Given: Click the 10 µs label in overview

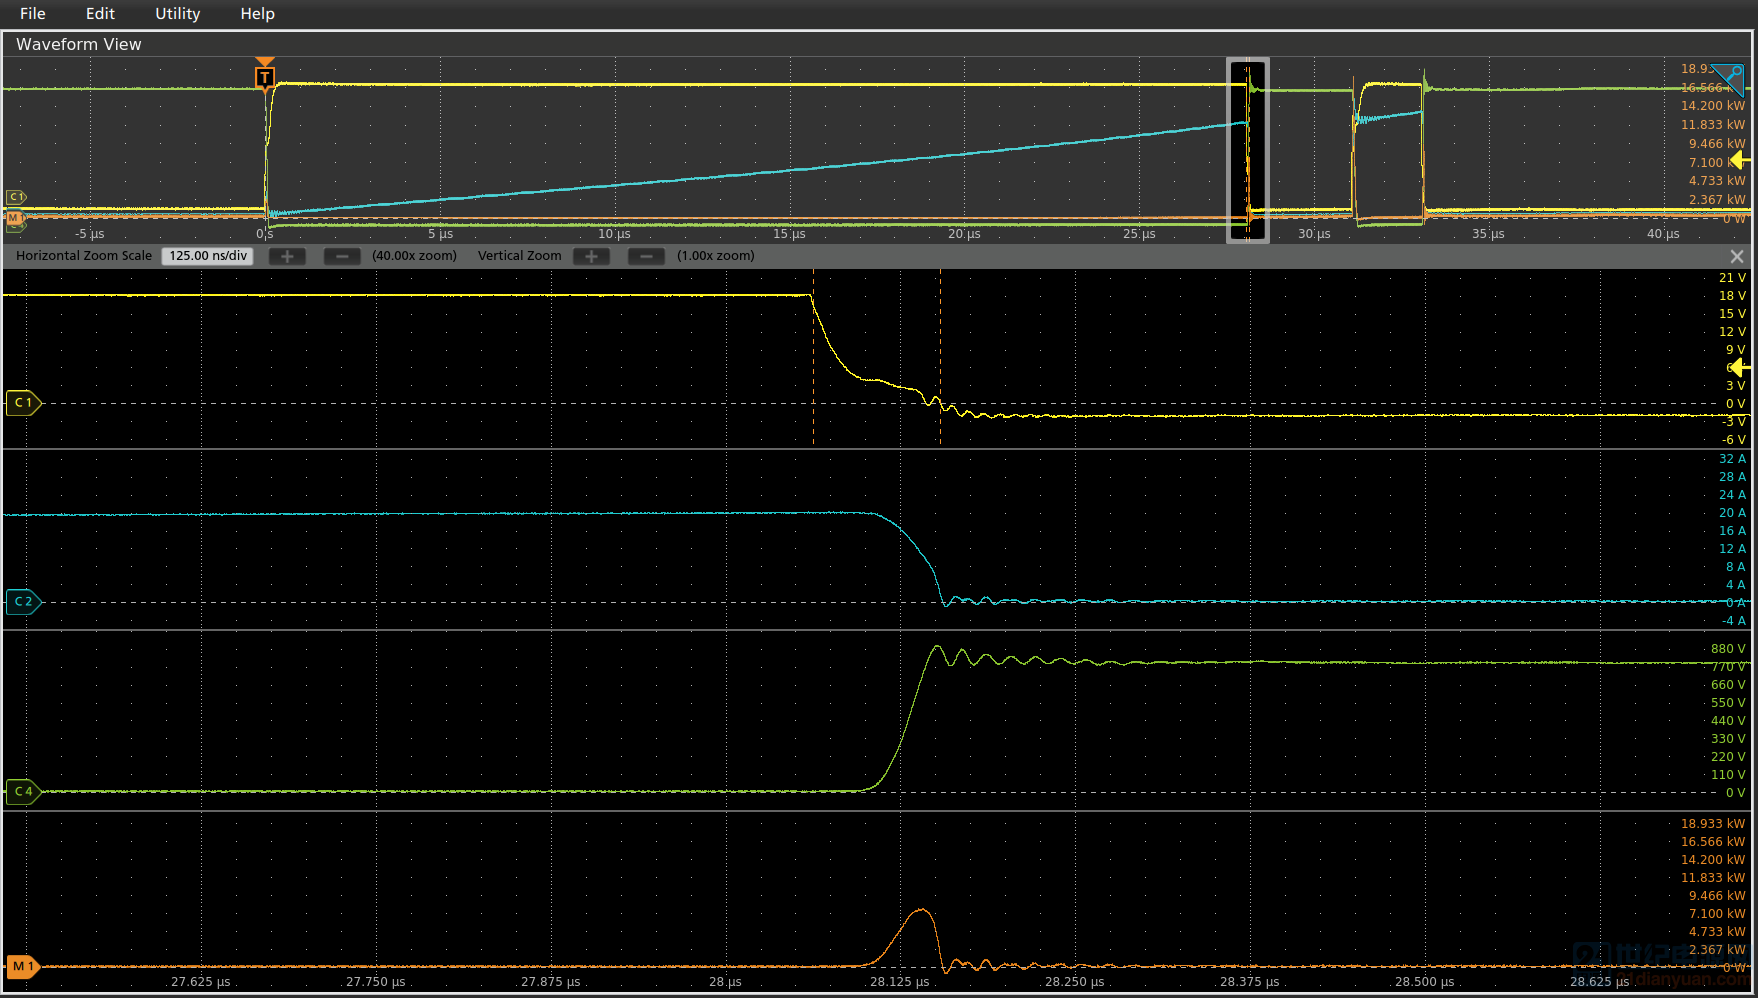Looking at the screenshot, I should (x=614, y=234).
